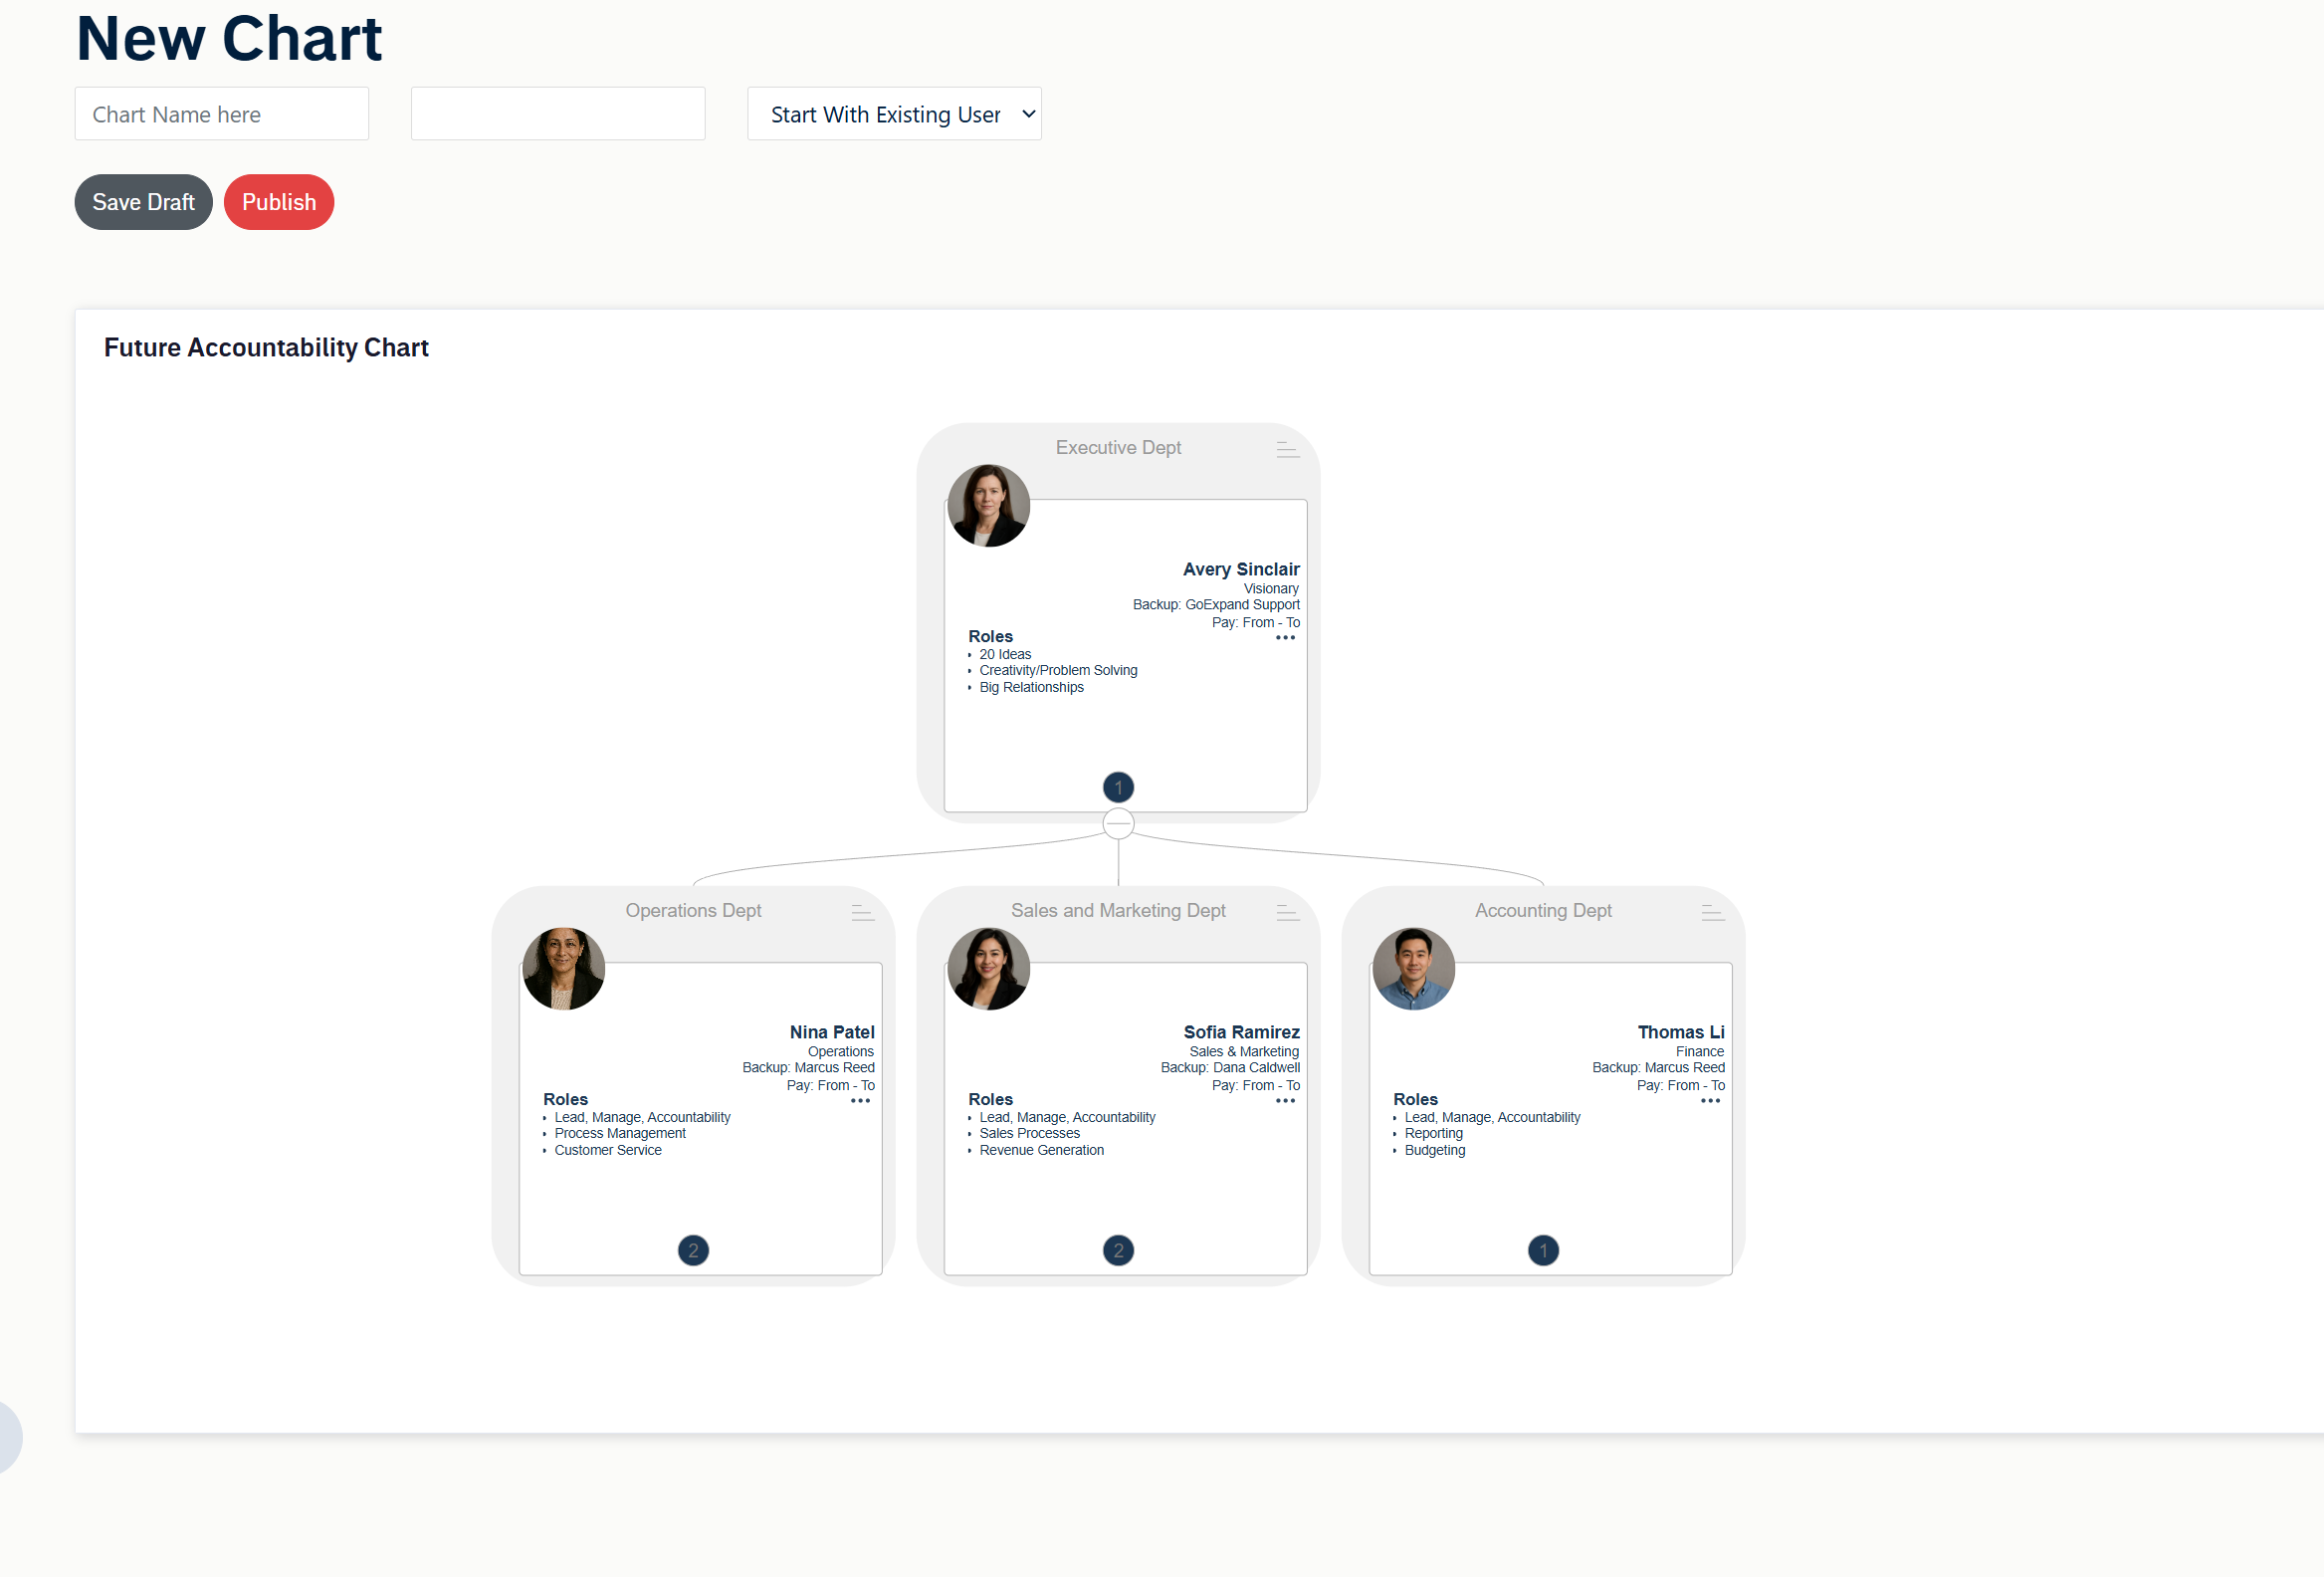Click Thomas Li's profile photo

pyautogui.click(x=1413, y=968)
